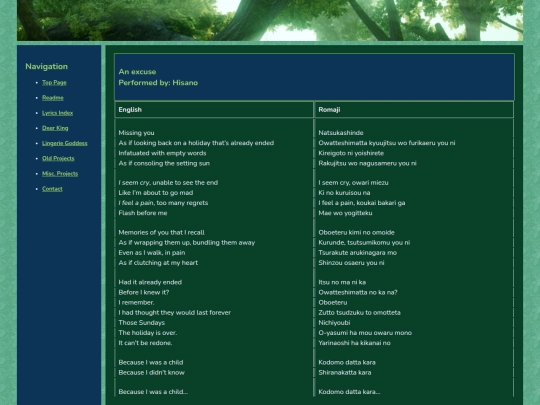540x405 pixels.
Task: Click 'Rakujitsu wo nagusameru you ni'
Action: 367,163
